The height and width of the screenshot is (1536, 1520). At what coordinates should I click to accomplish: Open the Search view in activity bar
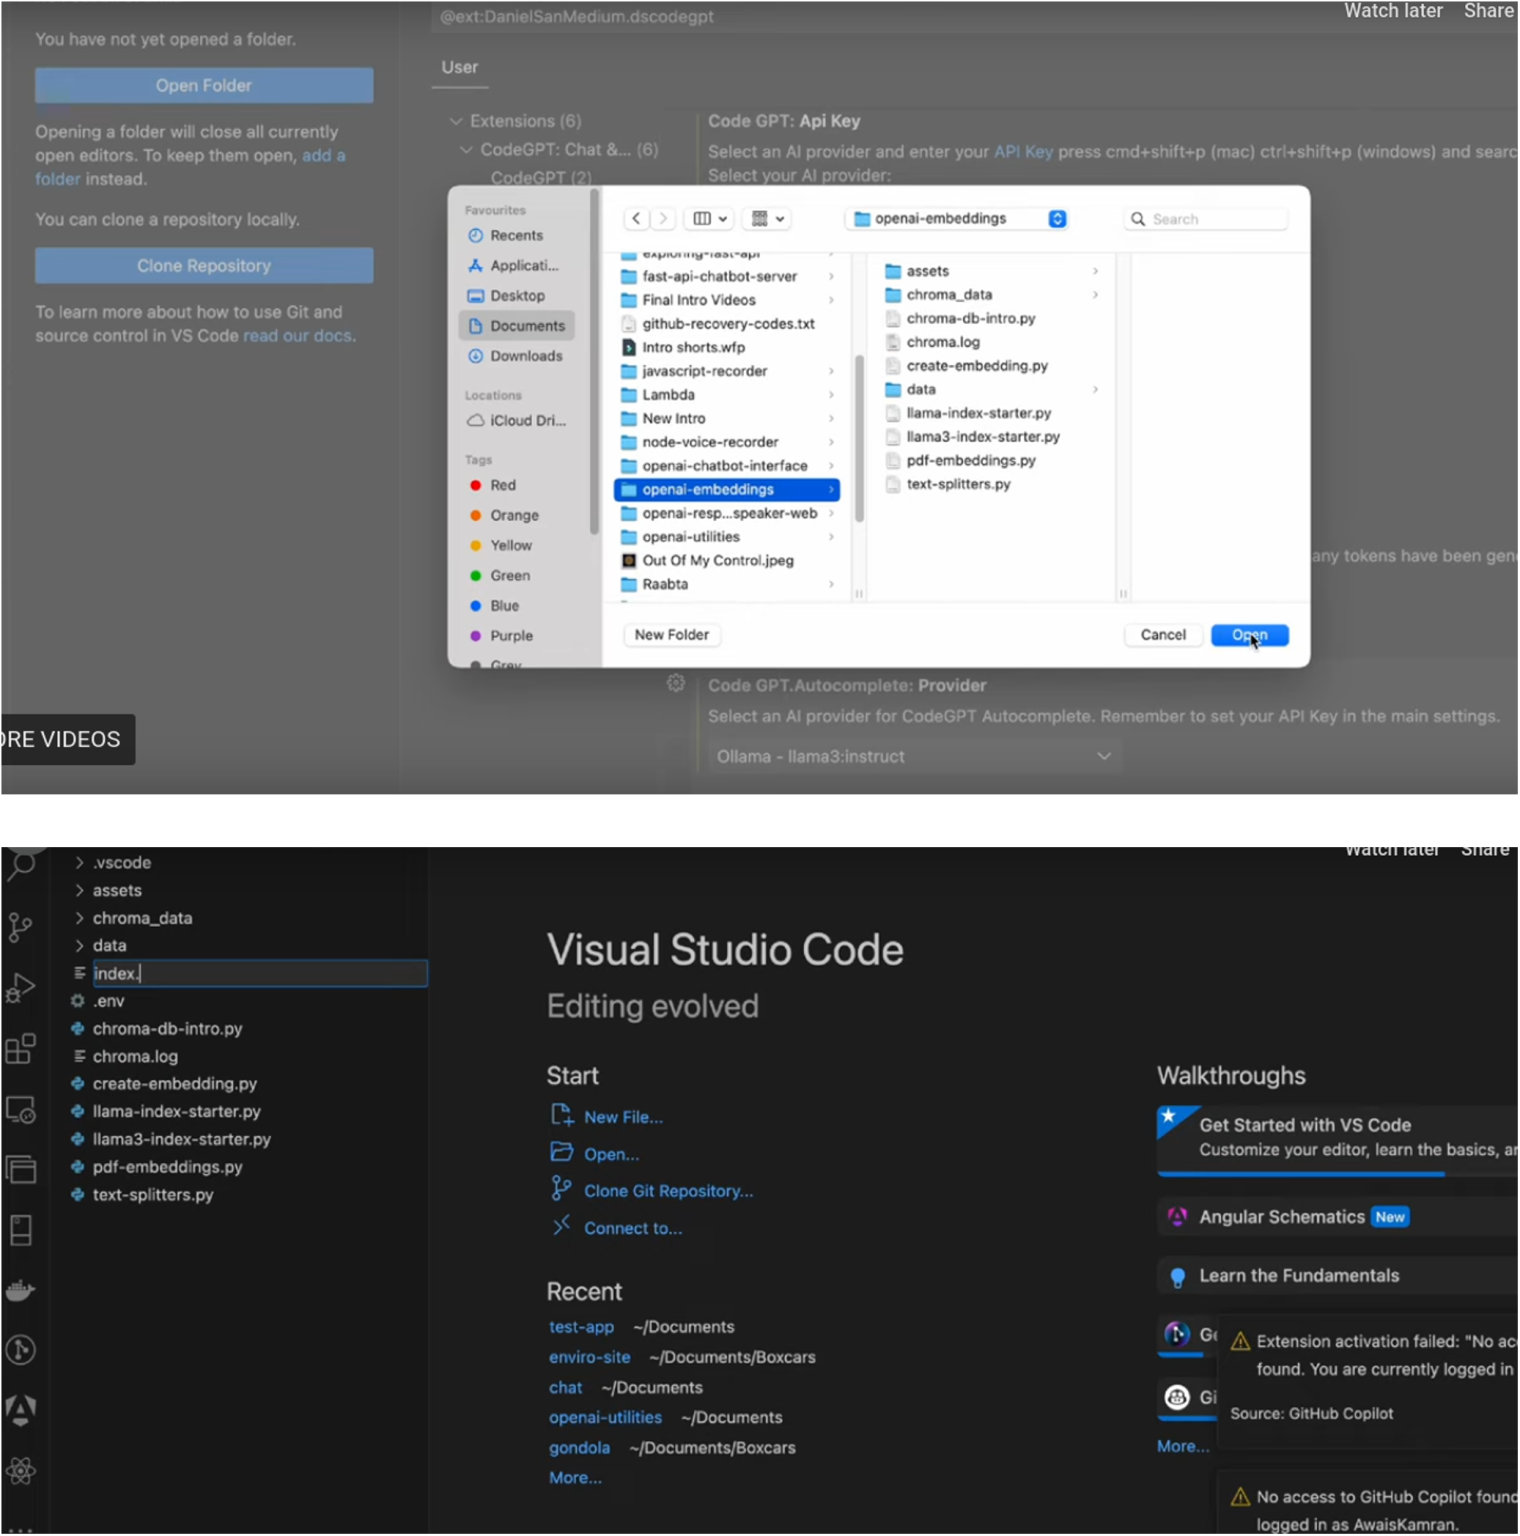(20, 868)
